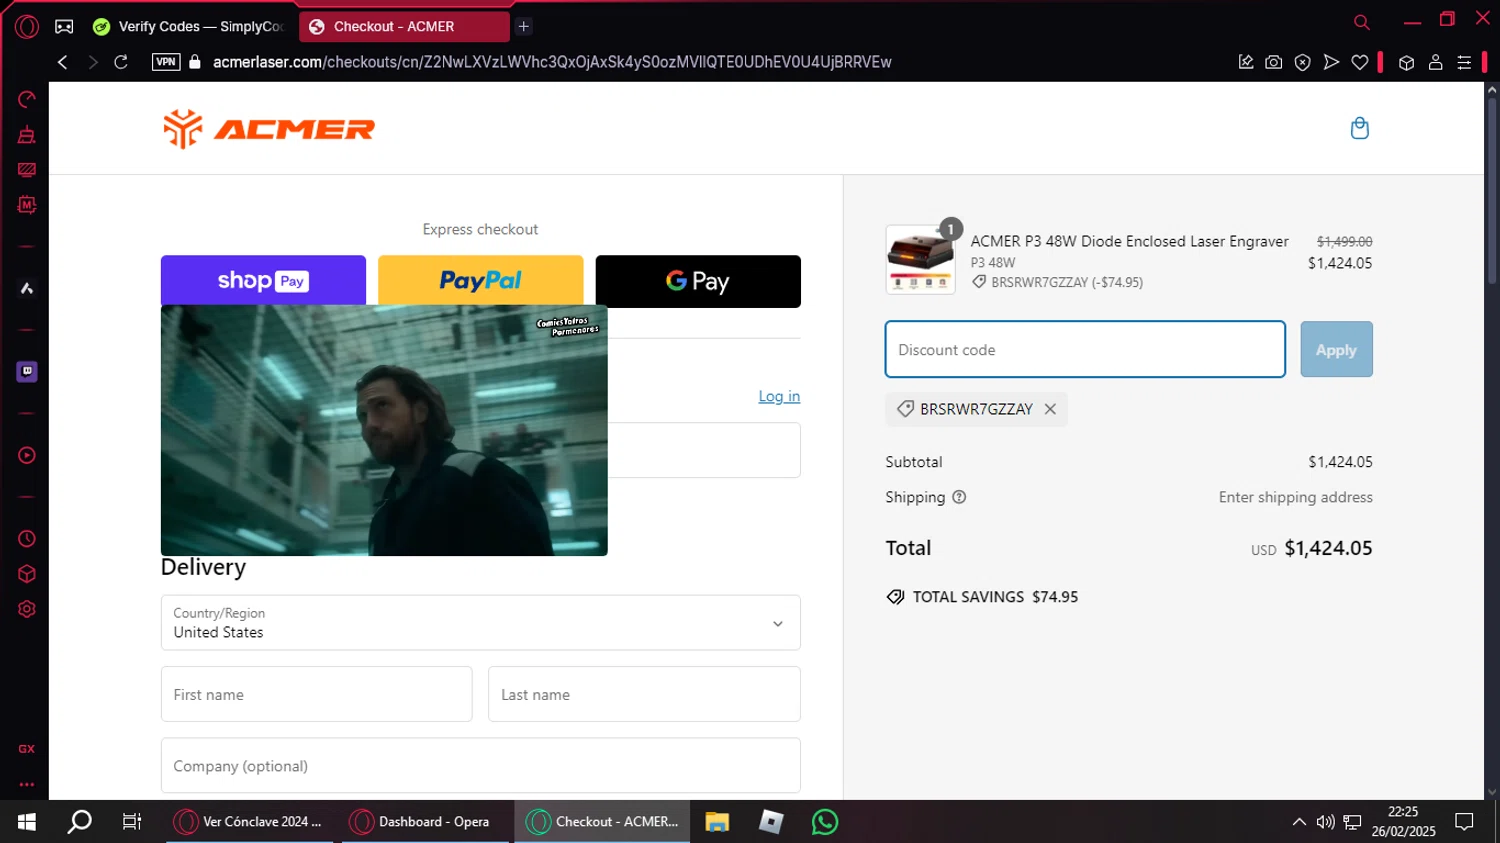Open sidebar three-dots more menu

(27, 784)
